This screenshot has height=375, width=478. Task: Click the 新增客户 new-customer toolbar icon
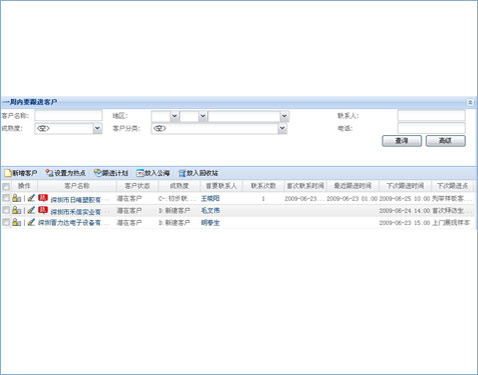tap(7, 173)
